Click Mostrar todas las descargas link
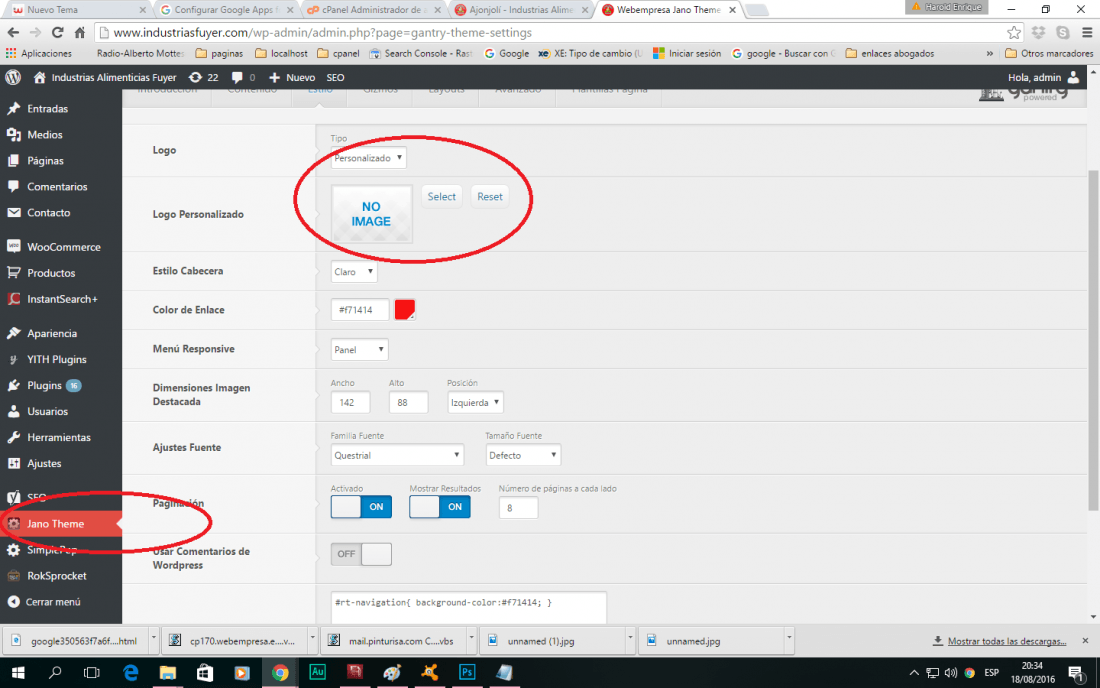1100x688 pixels. coord(1007,641)
